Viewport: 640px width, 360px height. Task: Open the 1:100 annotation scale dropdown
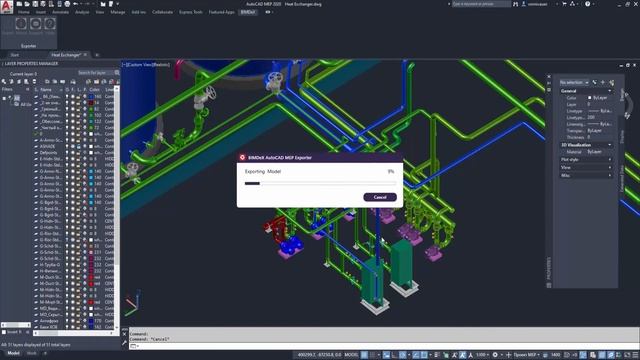[x=482, y=355]
